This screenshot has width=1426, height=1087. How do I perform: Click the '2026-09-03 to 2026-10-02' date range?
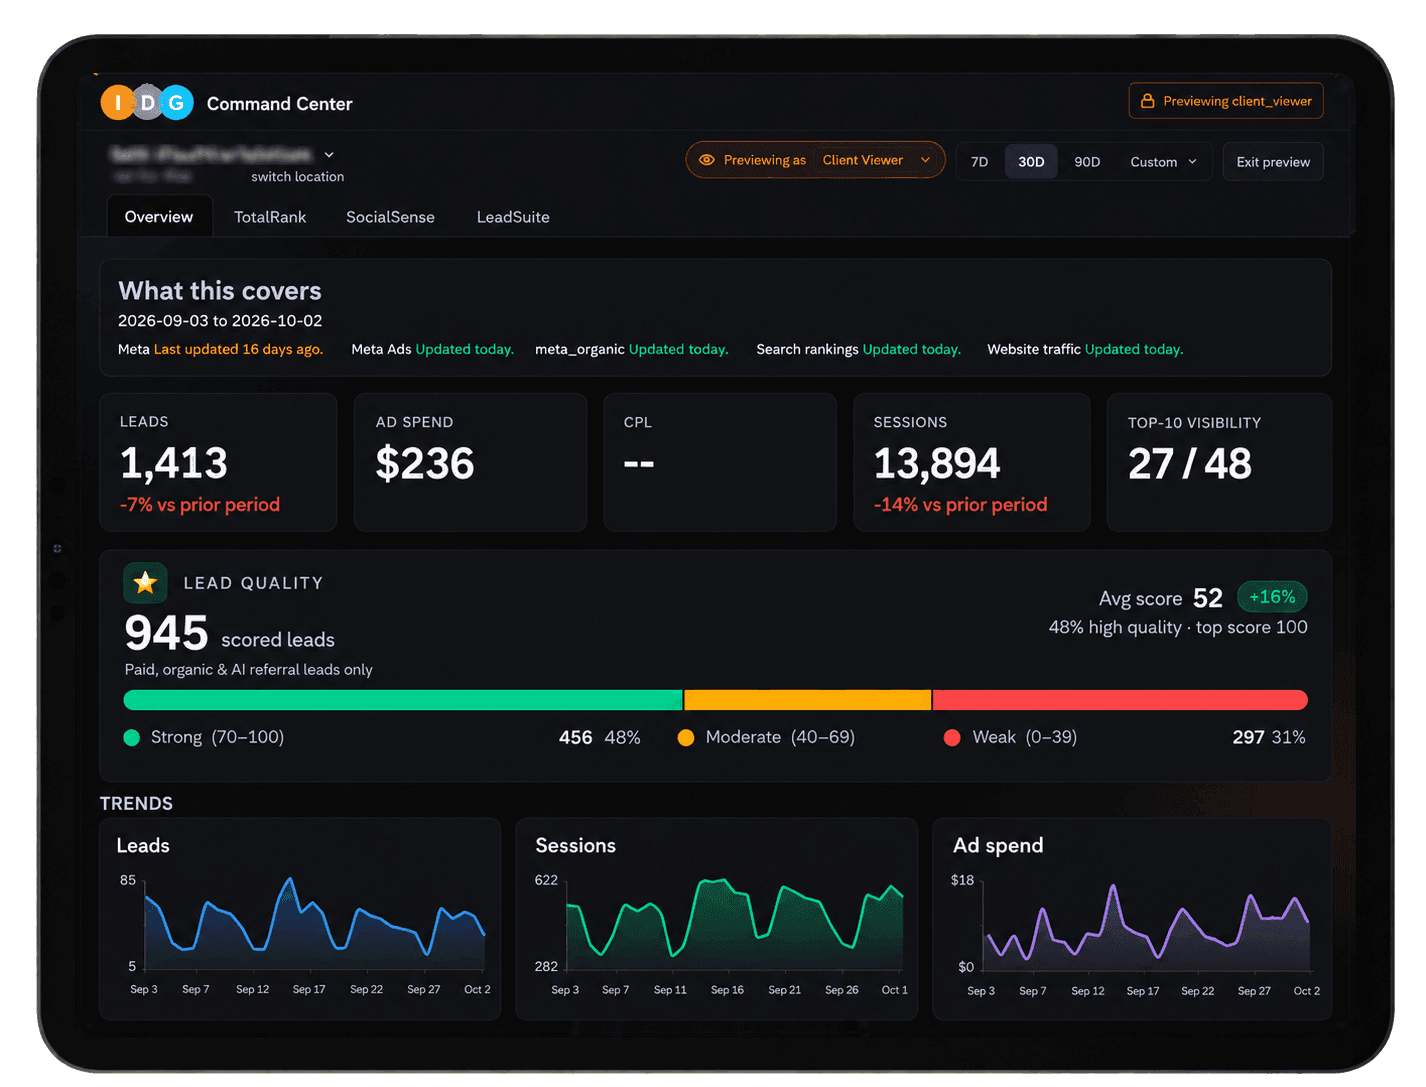point(220,321)
